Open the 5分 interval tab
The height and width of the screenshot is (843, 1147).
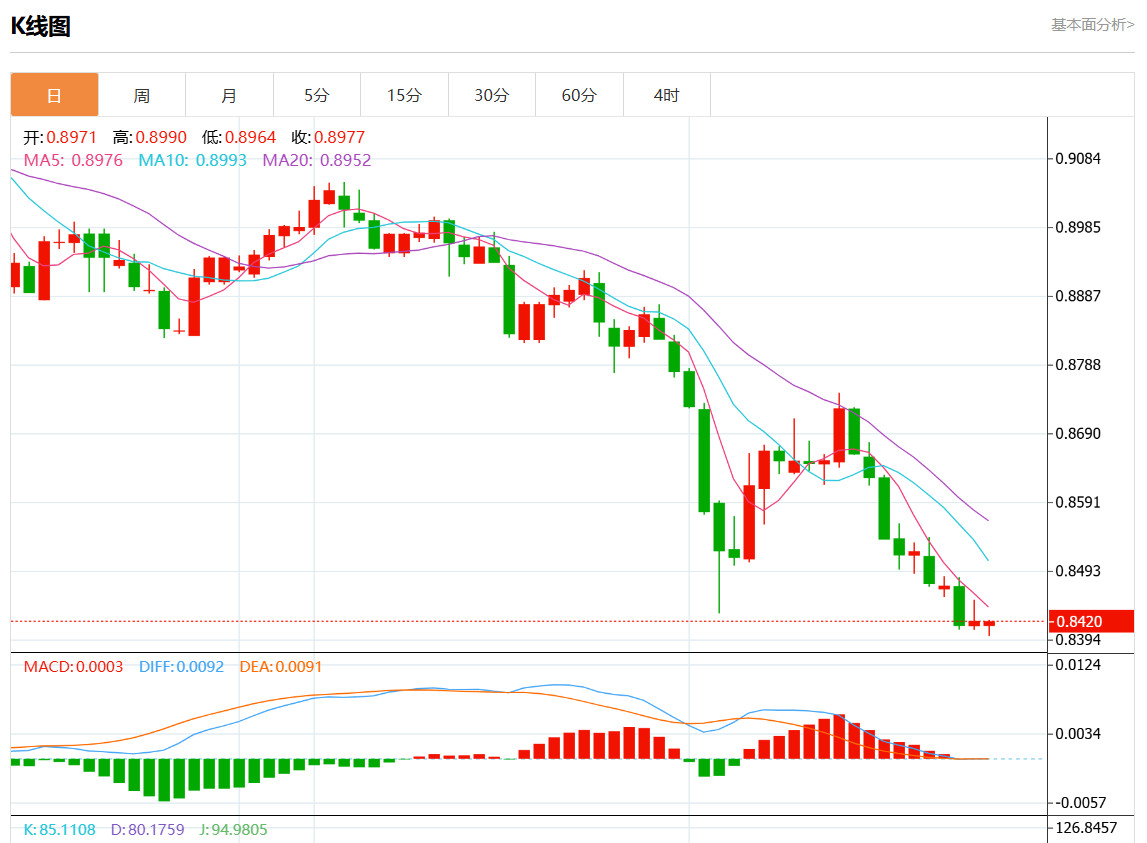coord(317,94)
